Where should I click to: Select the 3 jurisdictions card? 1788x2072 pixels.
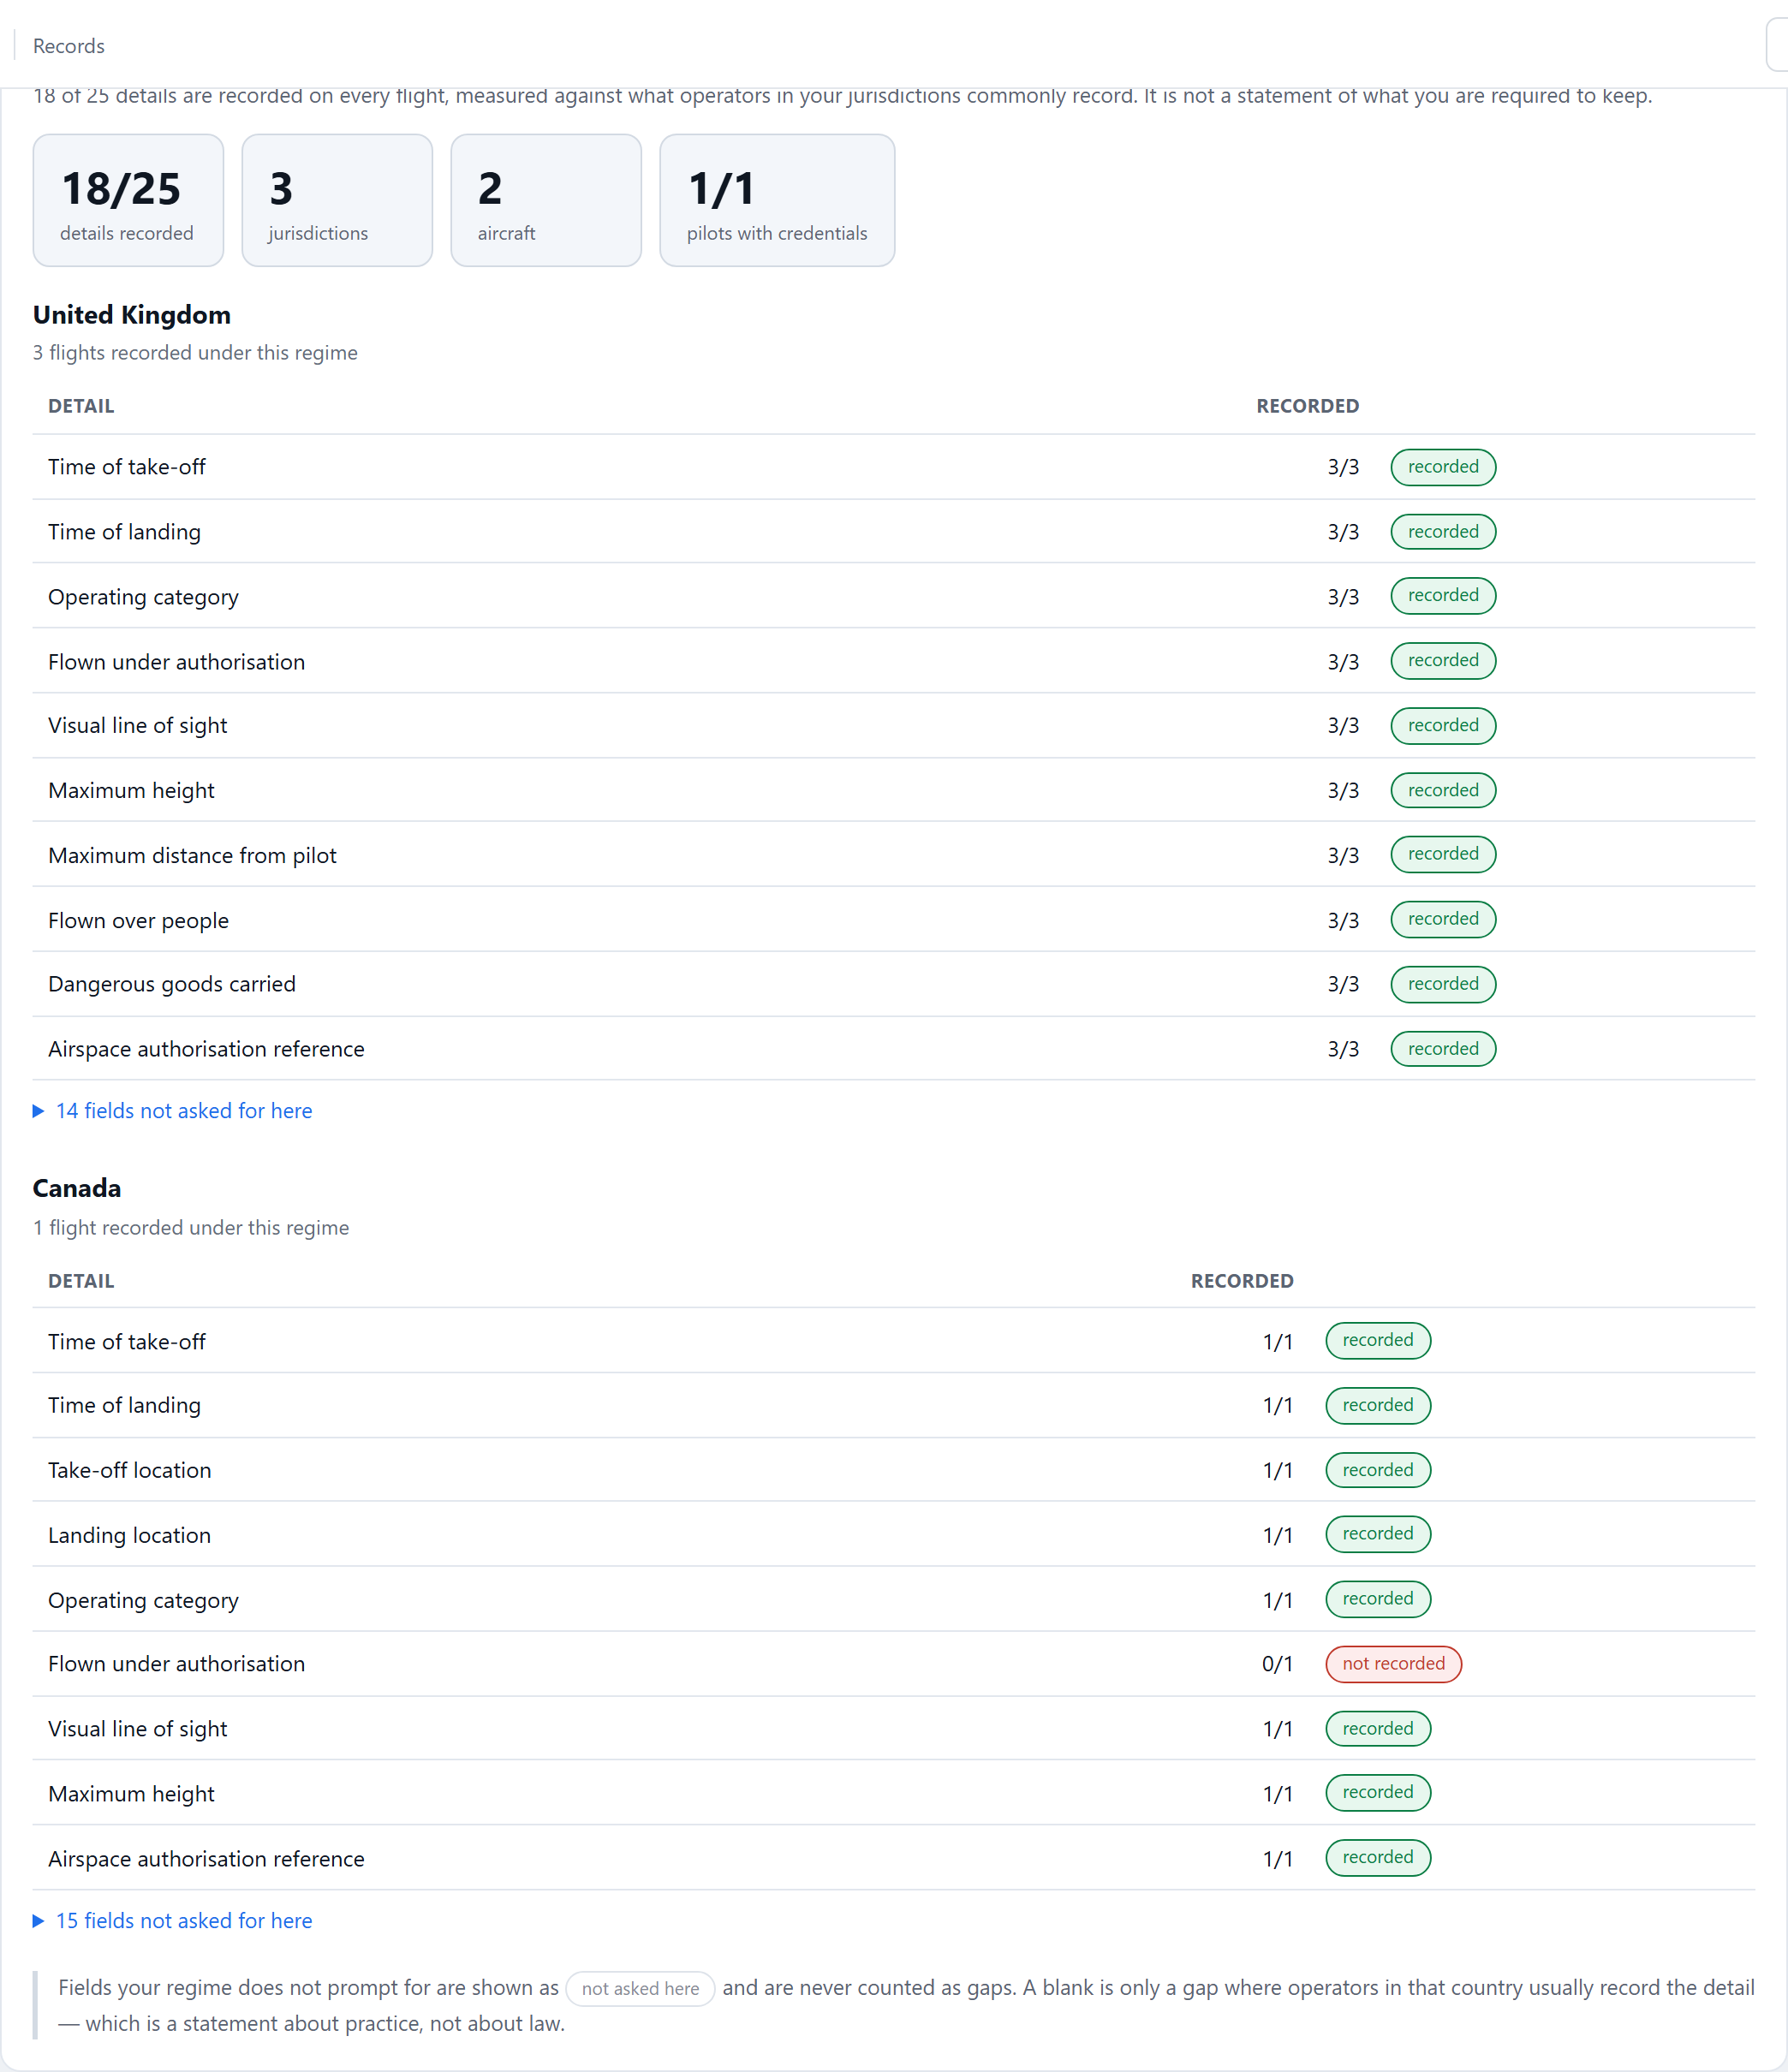337,201
